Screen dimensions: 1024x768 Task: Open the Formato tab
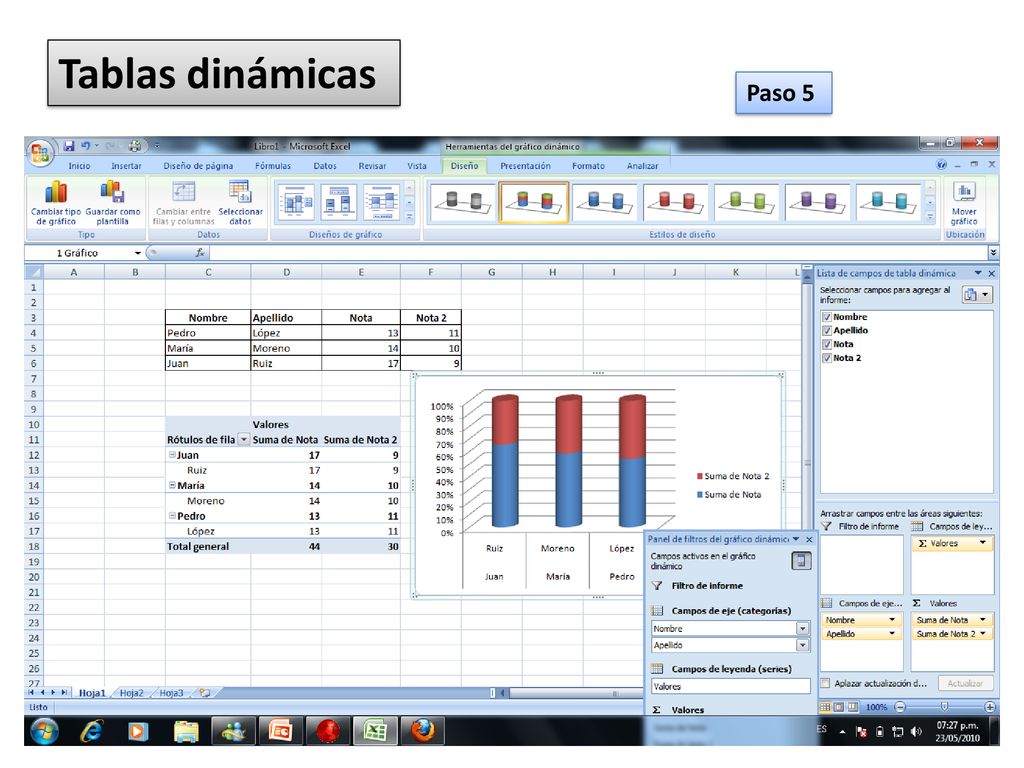[x=588, y=166]
